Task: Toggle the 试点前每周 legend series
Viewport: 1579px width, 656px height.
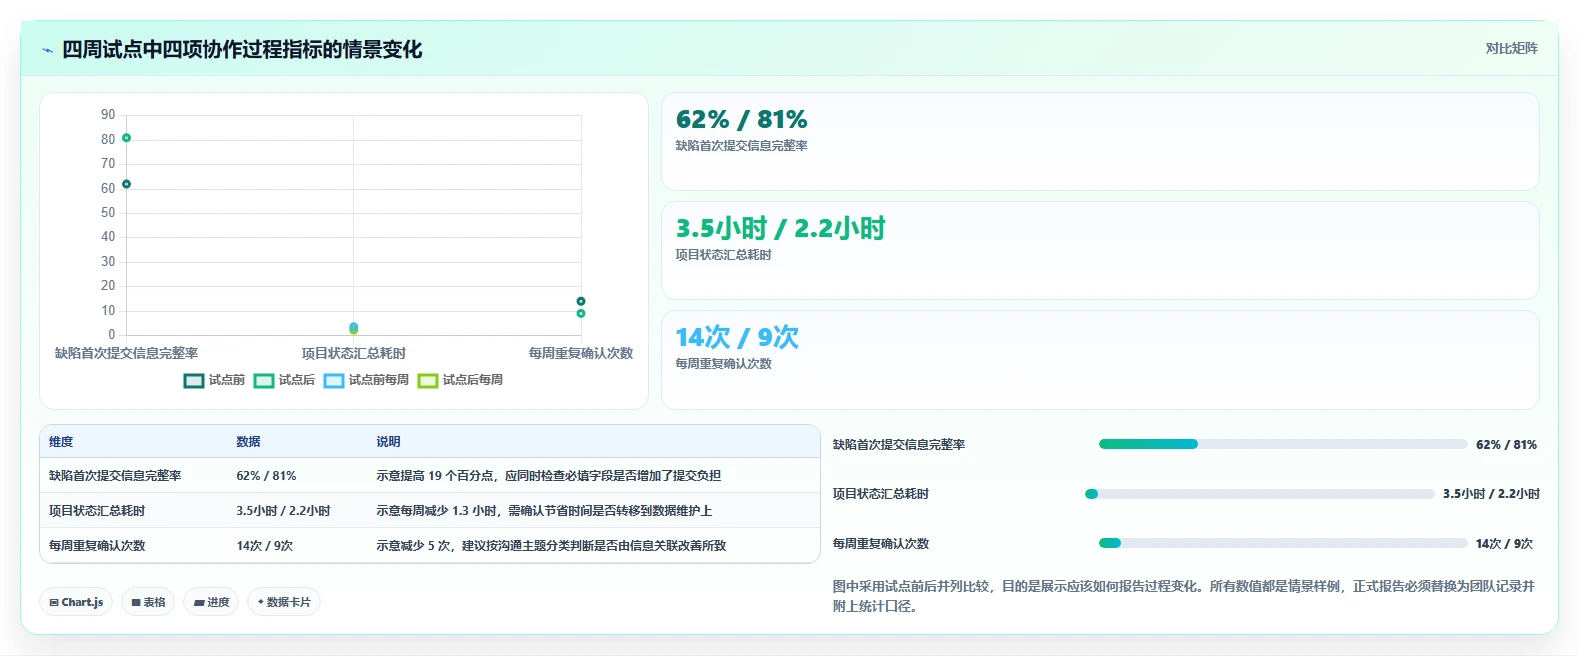Action: pyautogui.click(x=366, y=380)
